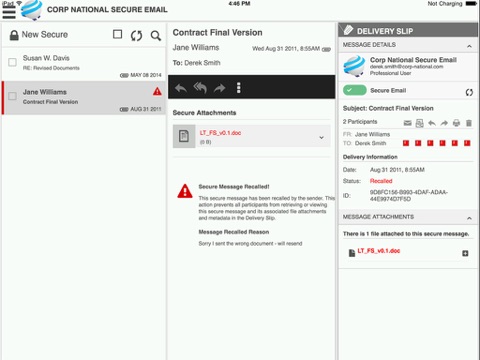The height and width of the screenshot is (360, 480).
Task: Reply all using the double-arrow icon
Action: click(200, 88)
